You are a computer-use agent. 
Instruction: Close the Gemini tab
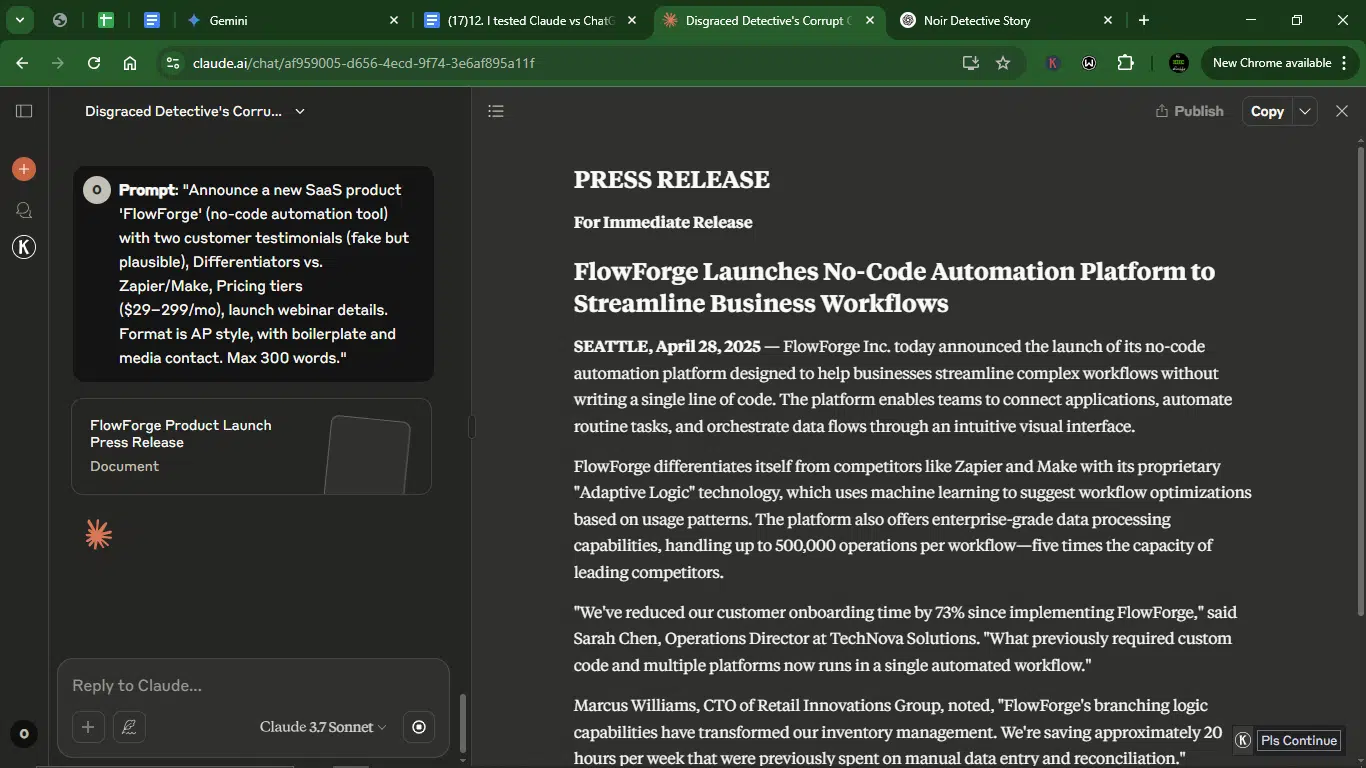[394, 20]
